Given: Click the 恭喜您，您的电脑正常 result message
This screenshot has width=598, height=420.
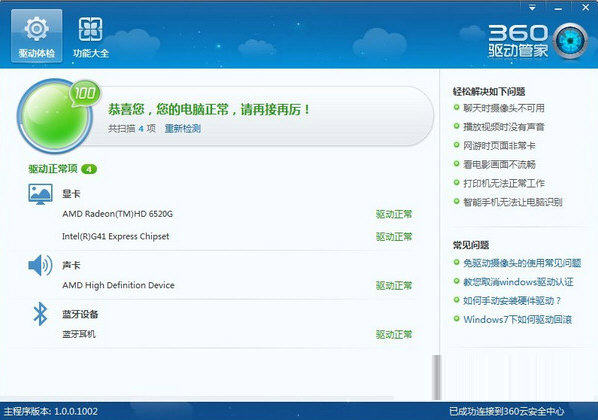Looking at the screenshot, I should (x=209, y=109).
